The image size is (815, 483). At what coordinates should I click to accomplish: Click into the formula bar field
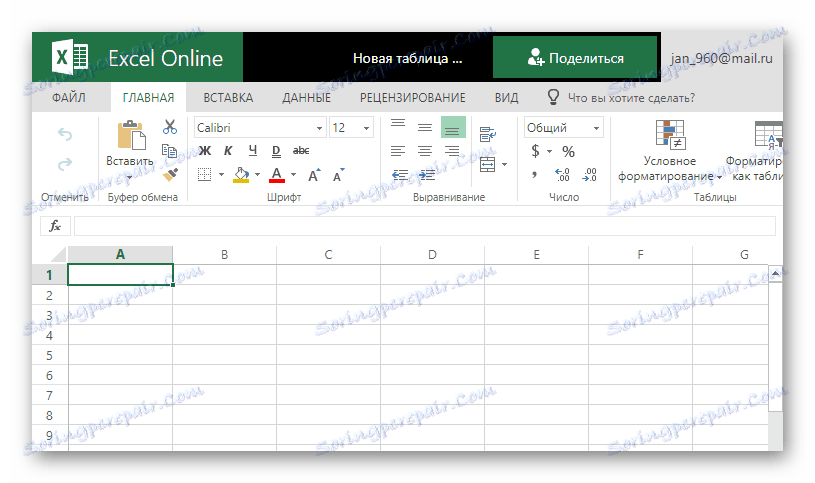(x=425, y=226)
